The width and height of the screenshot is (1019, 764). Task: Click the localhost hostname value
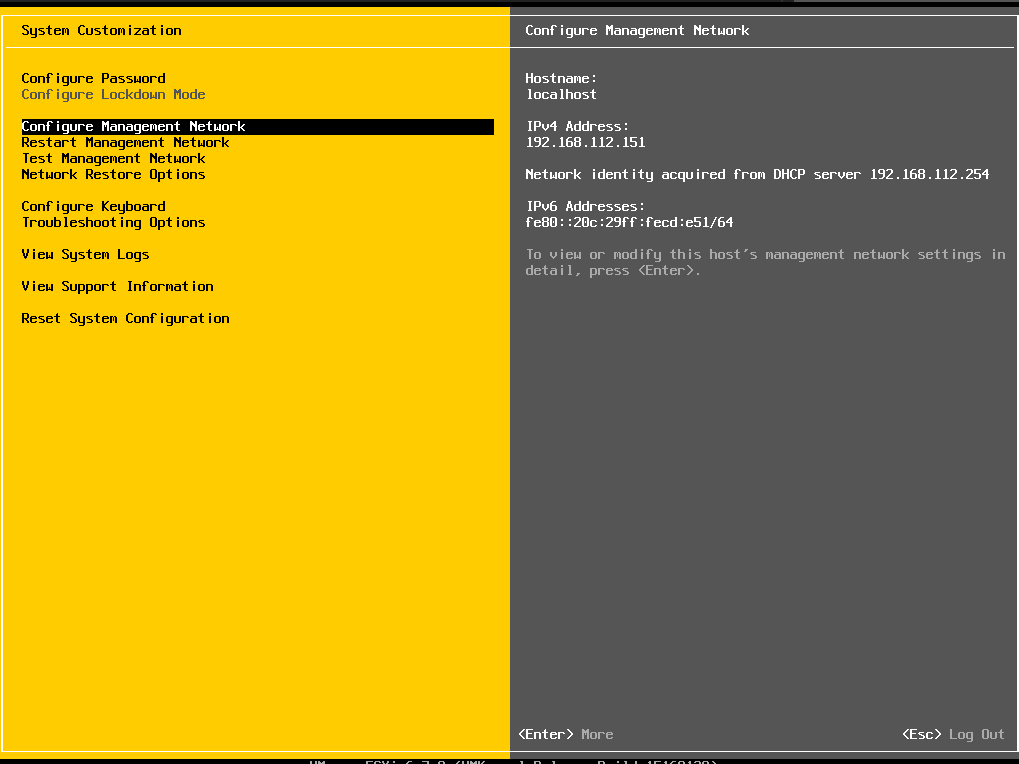coord(561,95)
